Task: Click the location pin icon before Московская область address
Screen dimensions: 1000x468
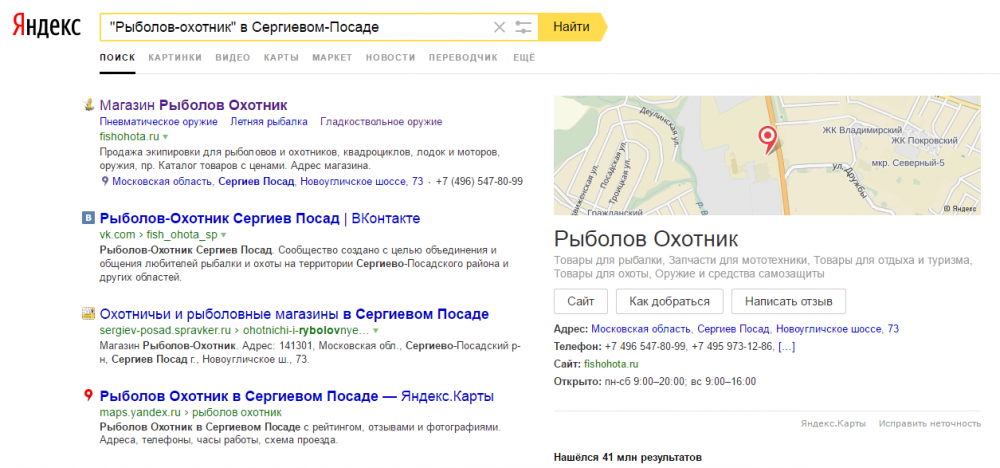Action: (x=105, y=182)
